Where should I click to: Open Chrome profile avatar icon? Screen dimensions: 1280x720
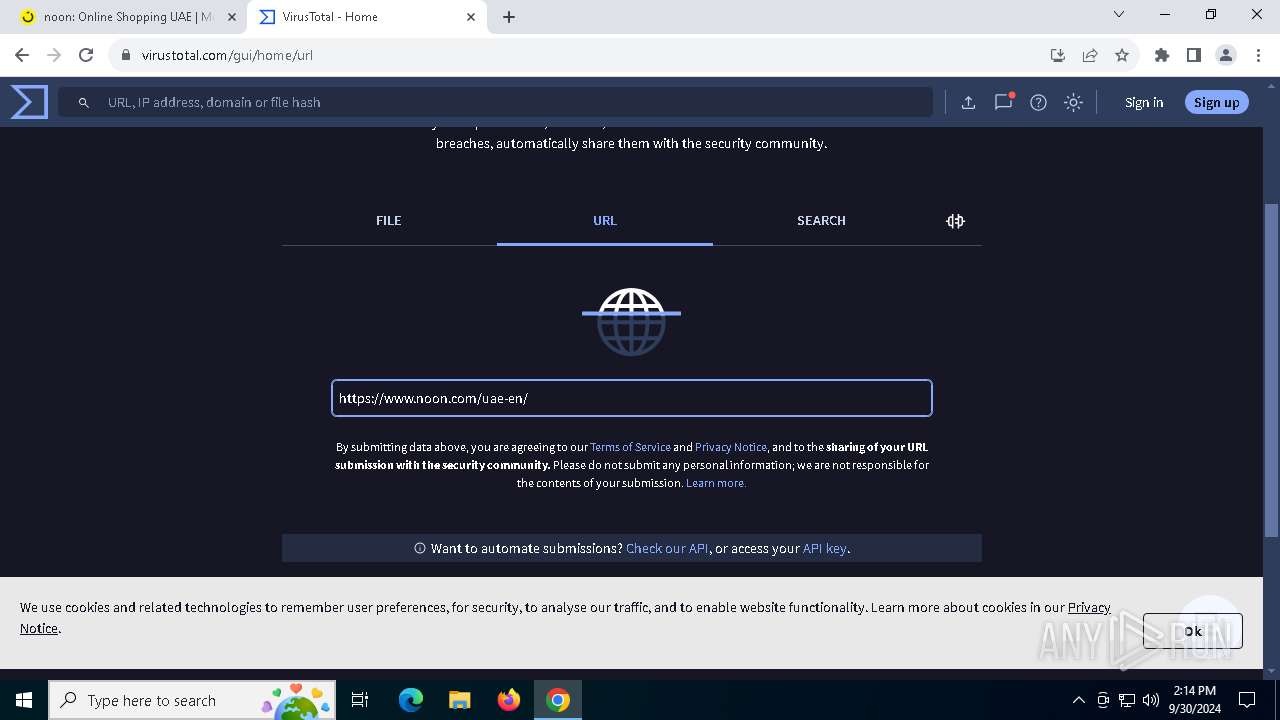(x=1226, y=55)
